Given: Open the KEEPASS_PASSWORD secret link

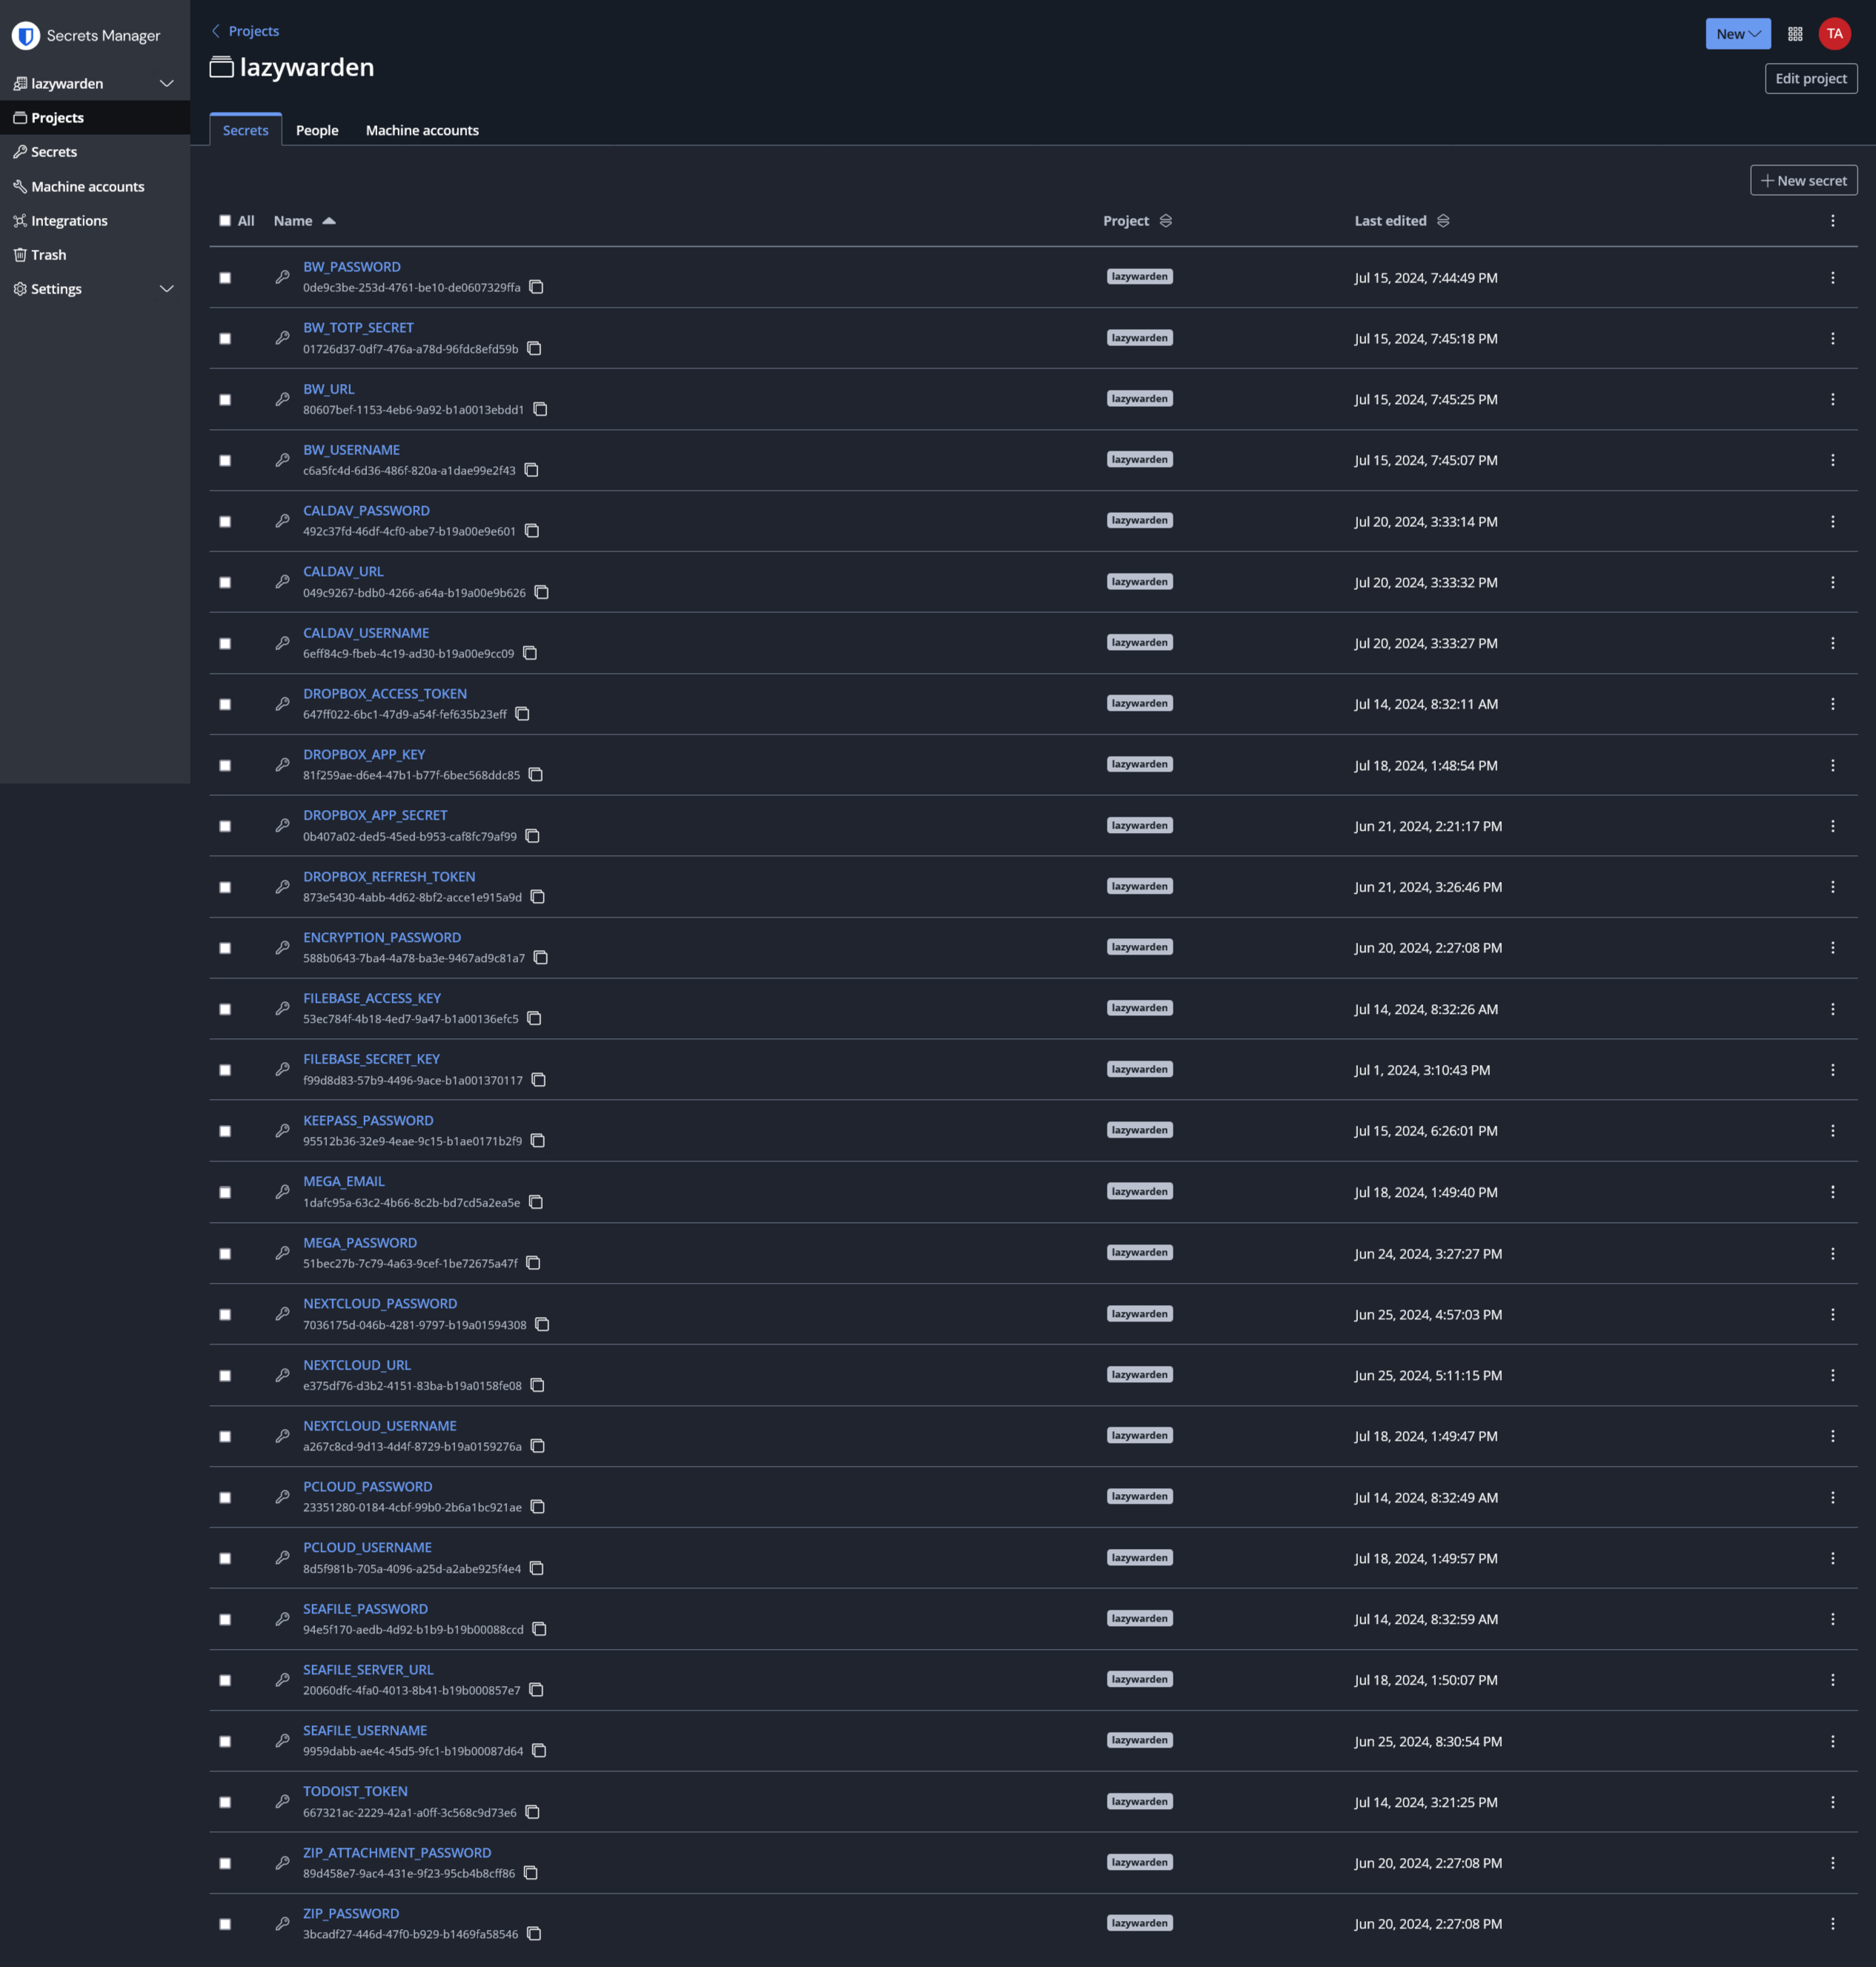Looking at the screenshot, I should pos(368,1120).
